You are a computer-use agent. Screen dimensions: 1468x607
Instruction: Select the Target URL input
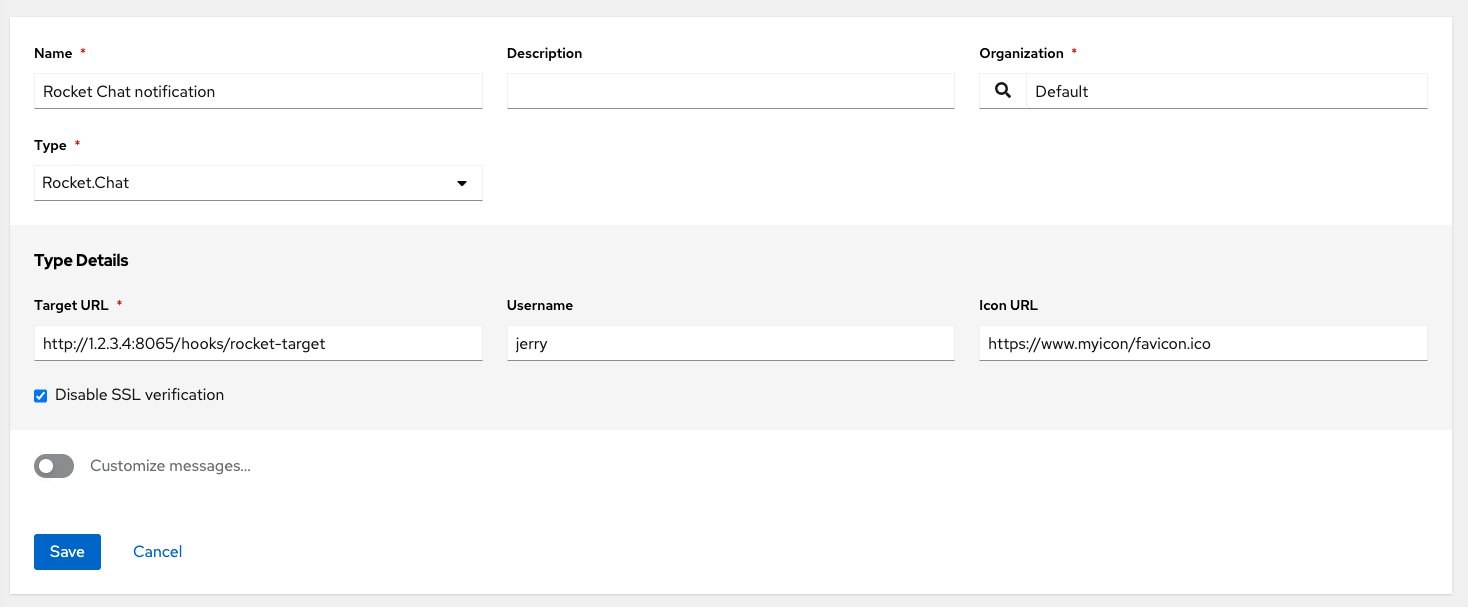[x=258, y=343]
